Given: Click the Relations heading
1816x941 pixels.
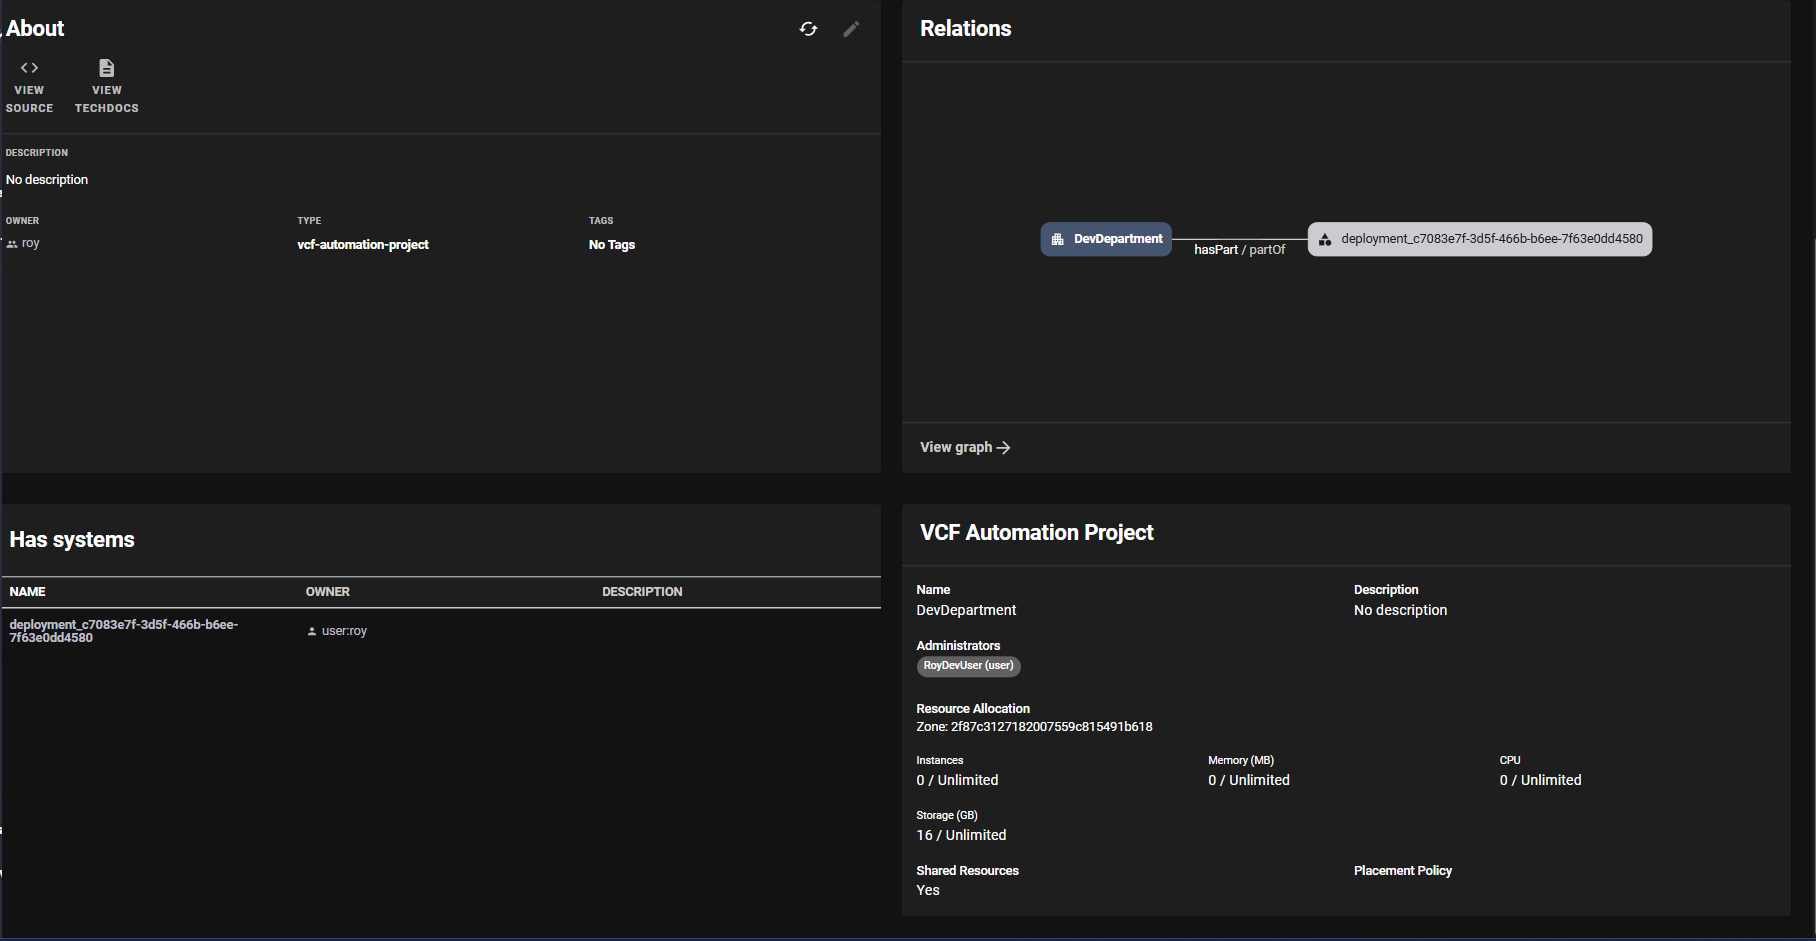Looking at the screenshot, I should 966,29.
